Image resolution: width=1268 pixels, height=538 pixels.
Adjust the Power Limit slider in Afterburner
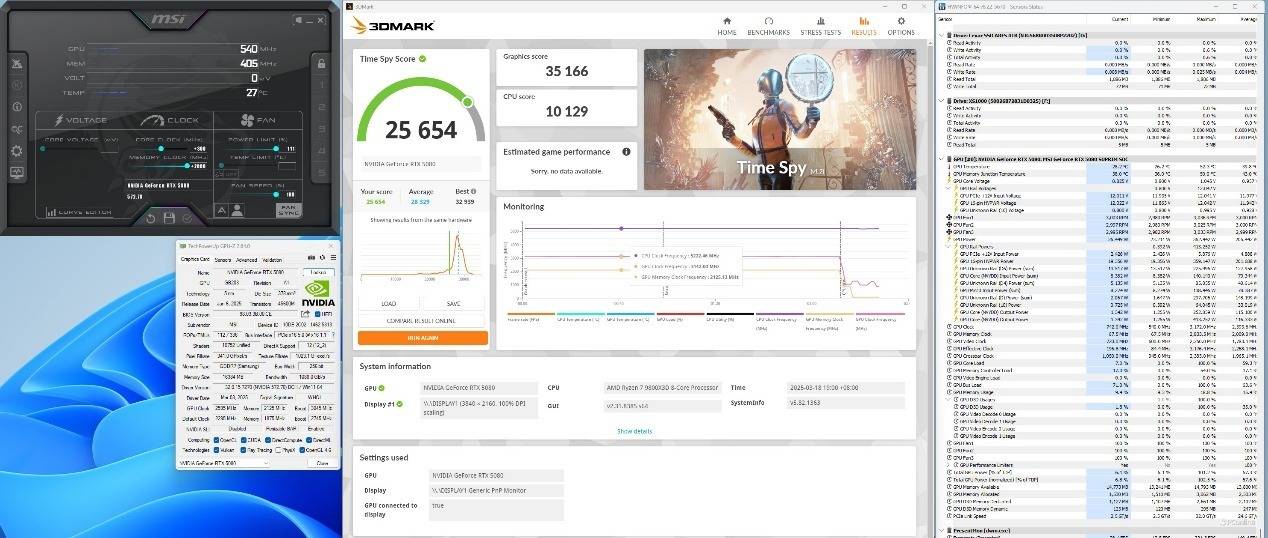(275, 149)
